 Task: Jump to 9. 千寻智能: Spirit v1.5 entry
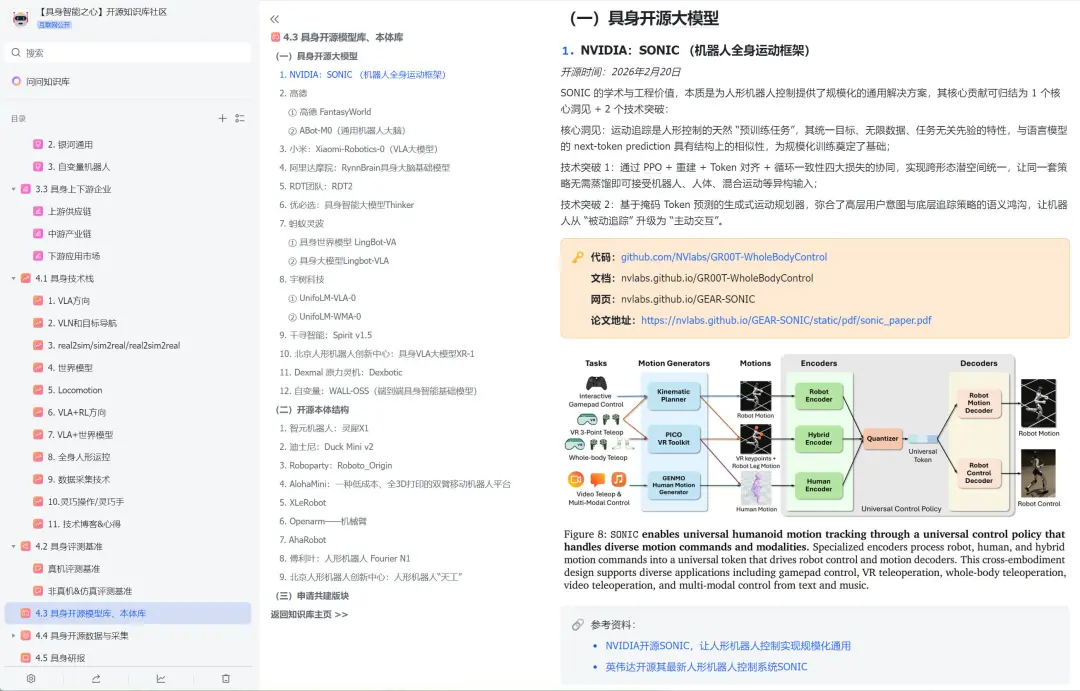325,335
